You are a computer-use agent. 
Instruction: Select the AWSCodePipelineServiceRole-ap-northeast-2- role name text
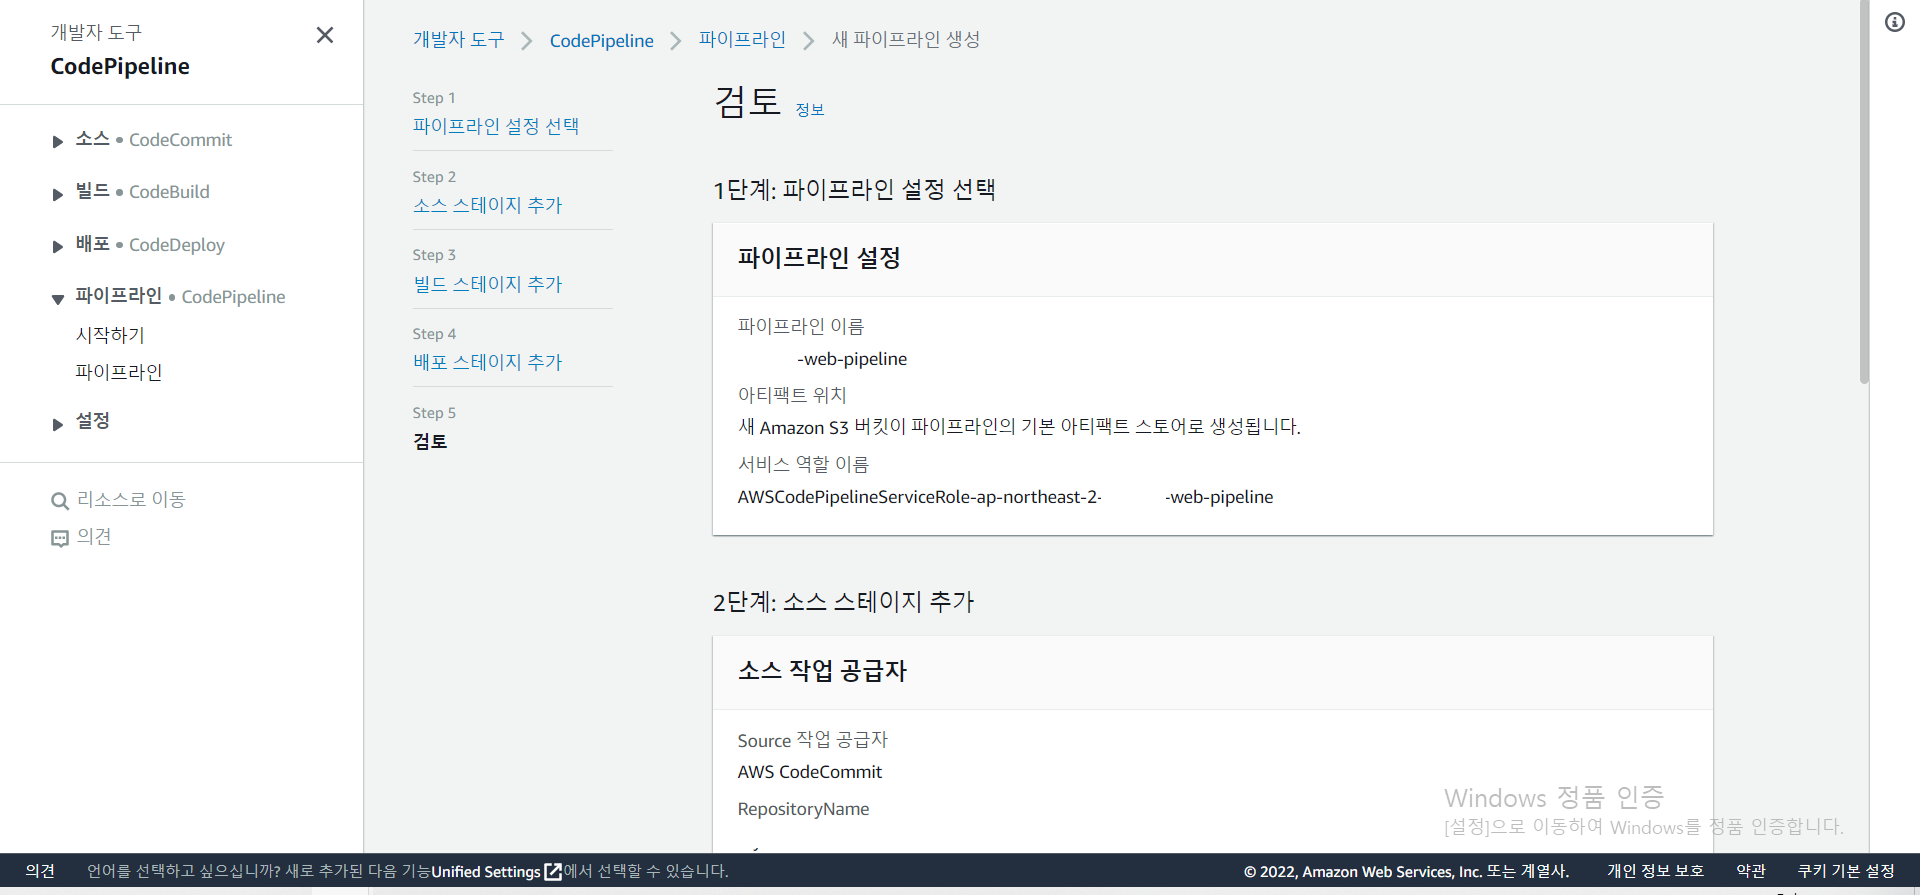click(920, 497)
